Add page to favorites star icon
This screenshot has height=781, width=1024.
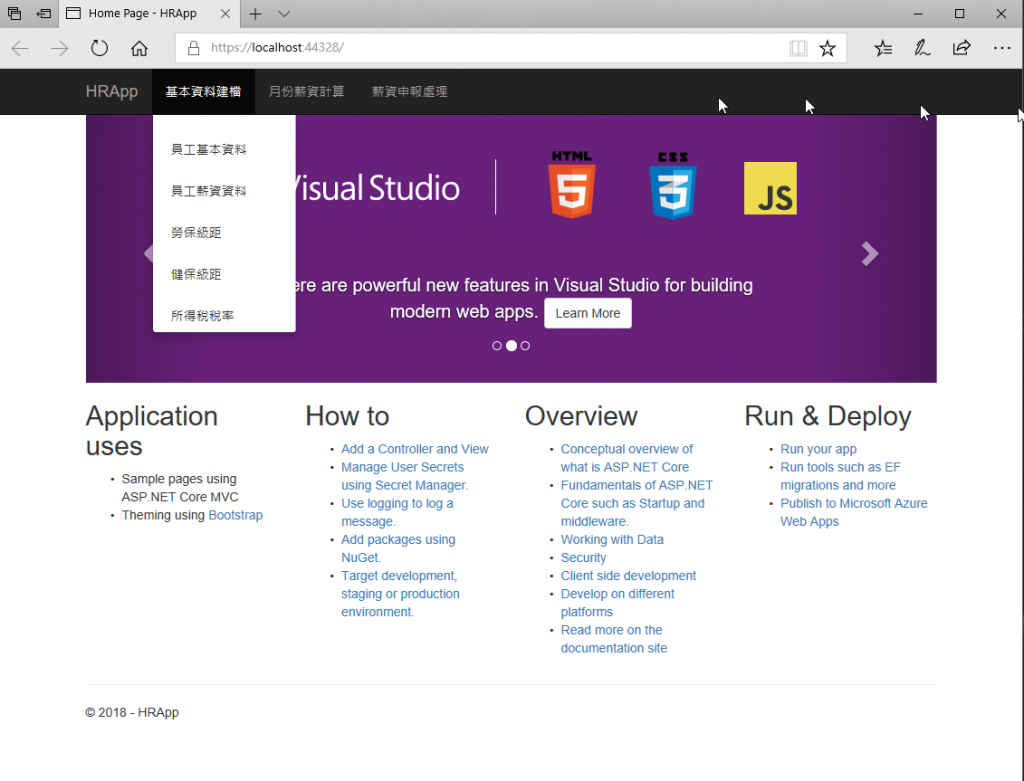point(827,48)
